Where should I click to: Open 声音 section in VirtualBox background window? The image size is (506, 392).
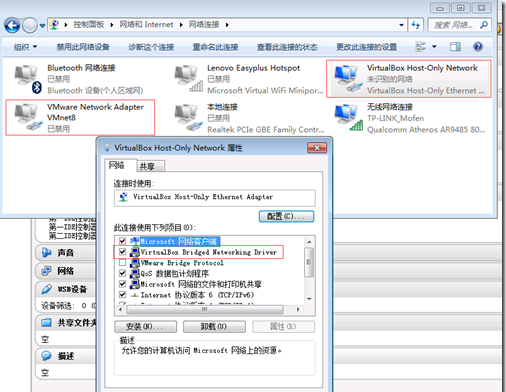coord(65,253)
